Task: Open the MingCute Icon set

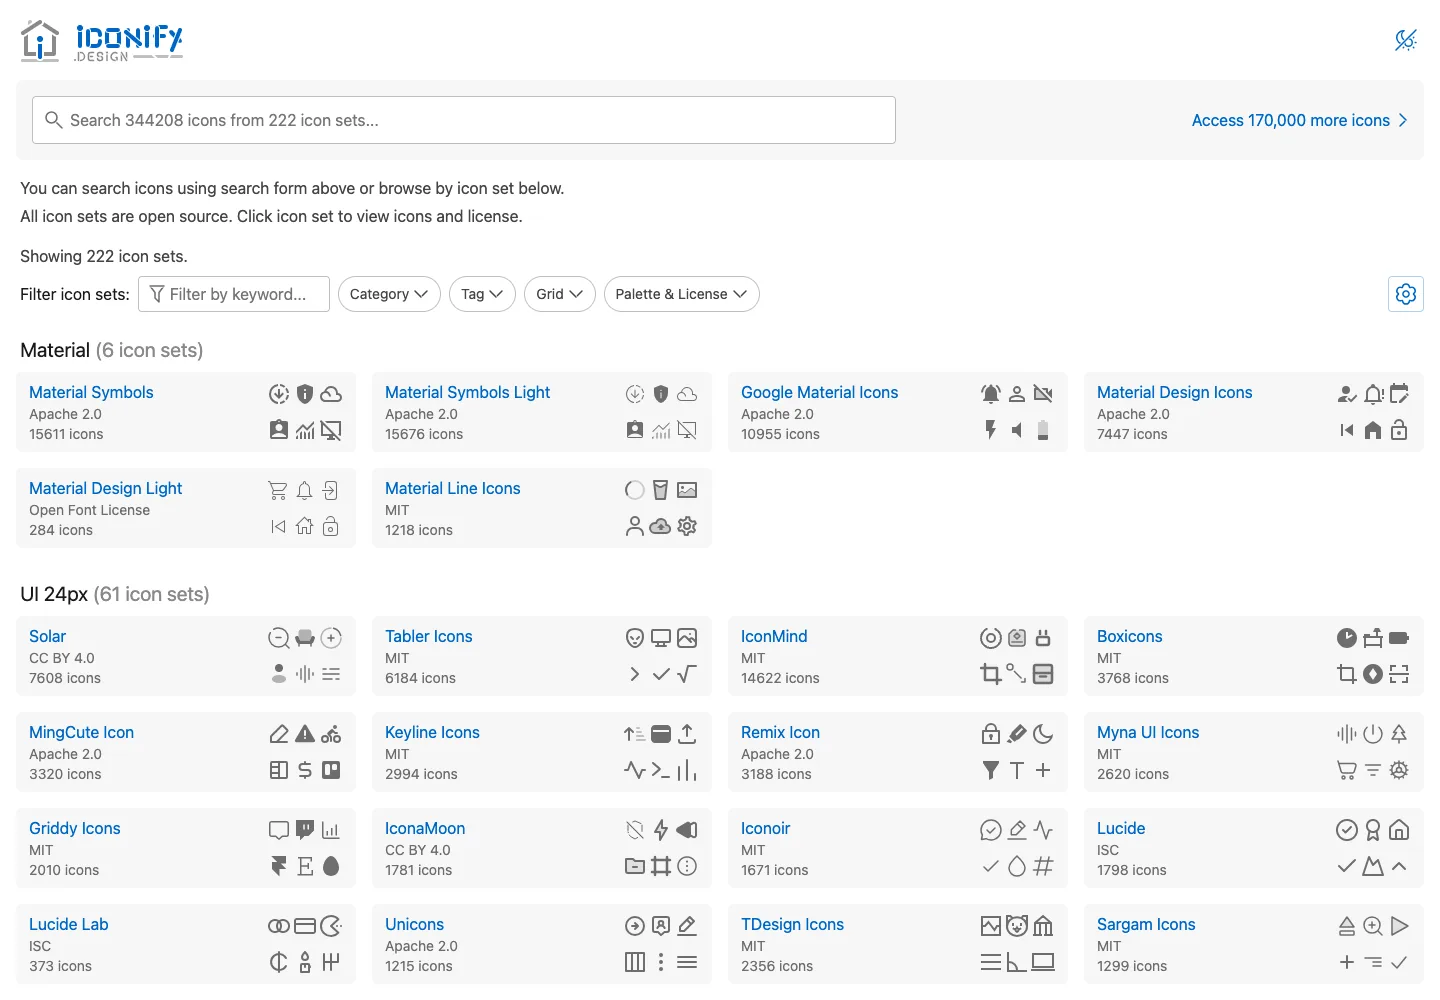Action: click(81, 732)
